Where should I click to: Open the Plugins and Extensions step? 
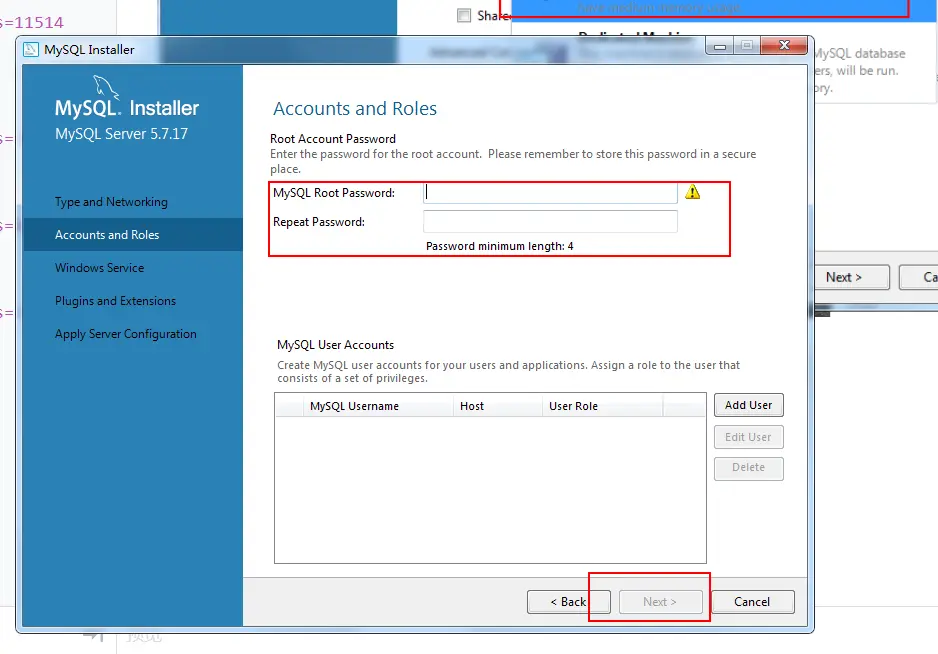click(115, 300)
